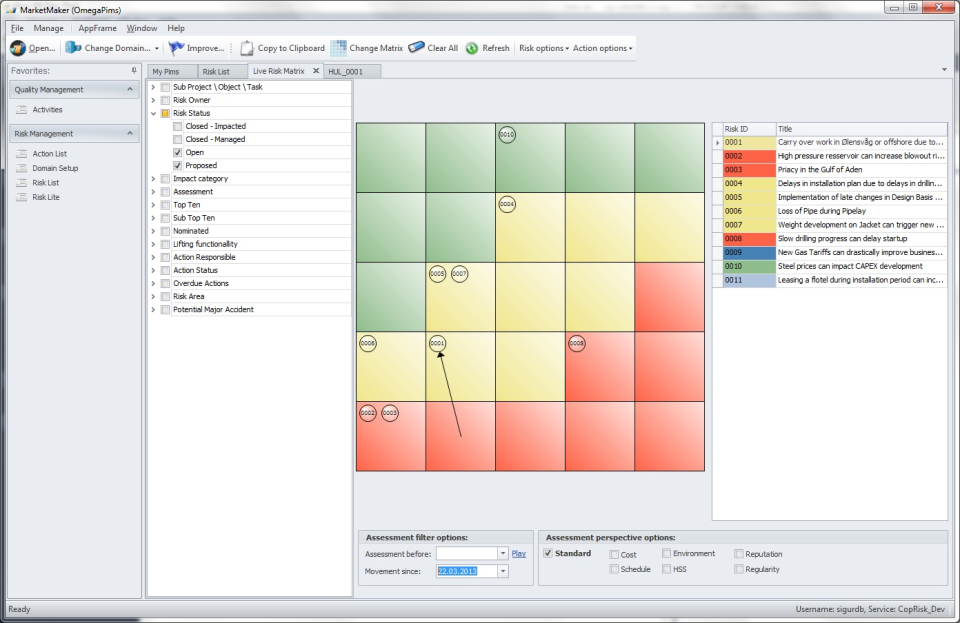
Task: Enable the Closed - Impacted checkbox
Action: [178, 127]
